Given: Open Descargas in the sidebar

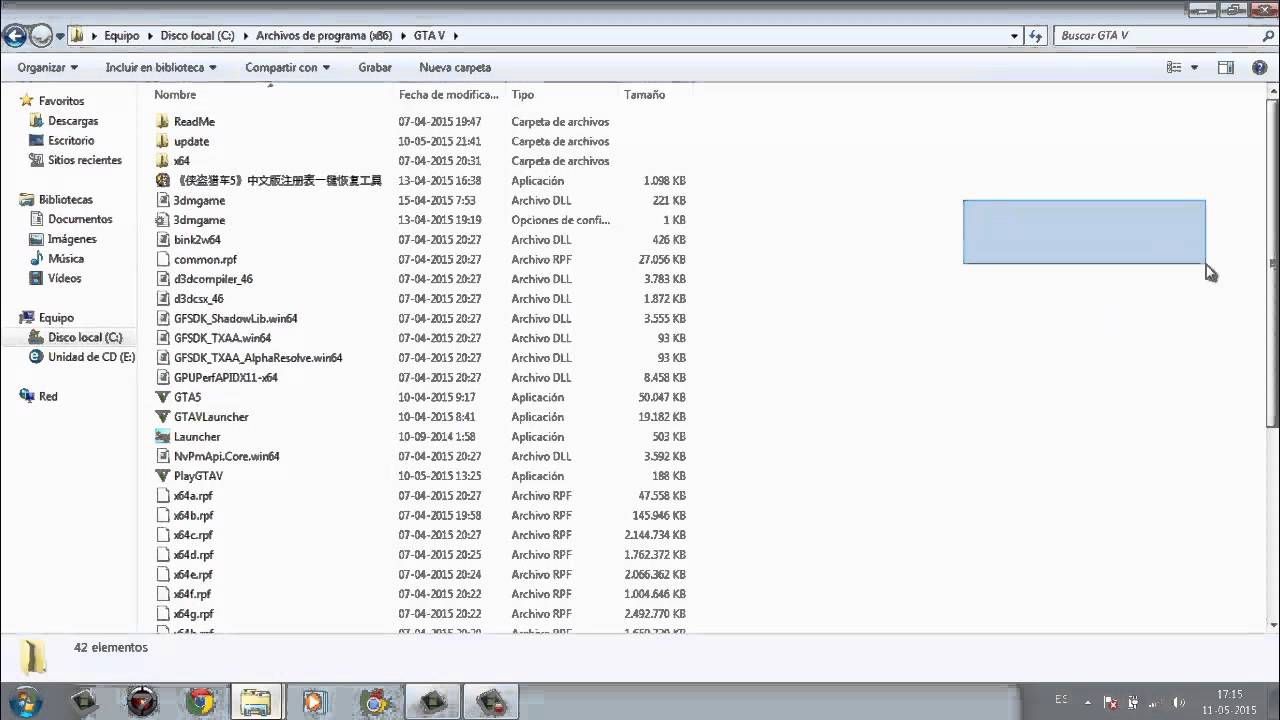Looking at the screenshot, I should [73, 121].
